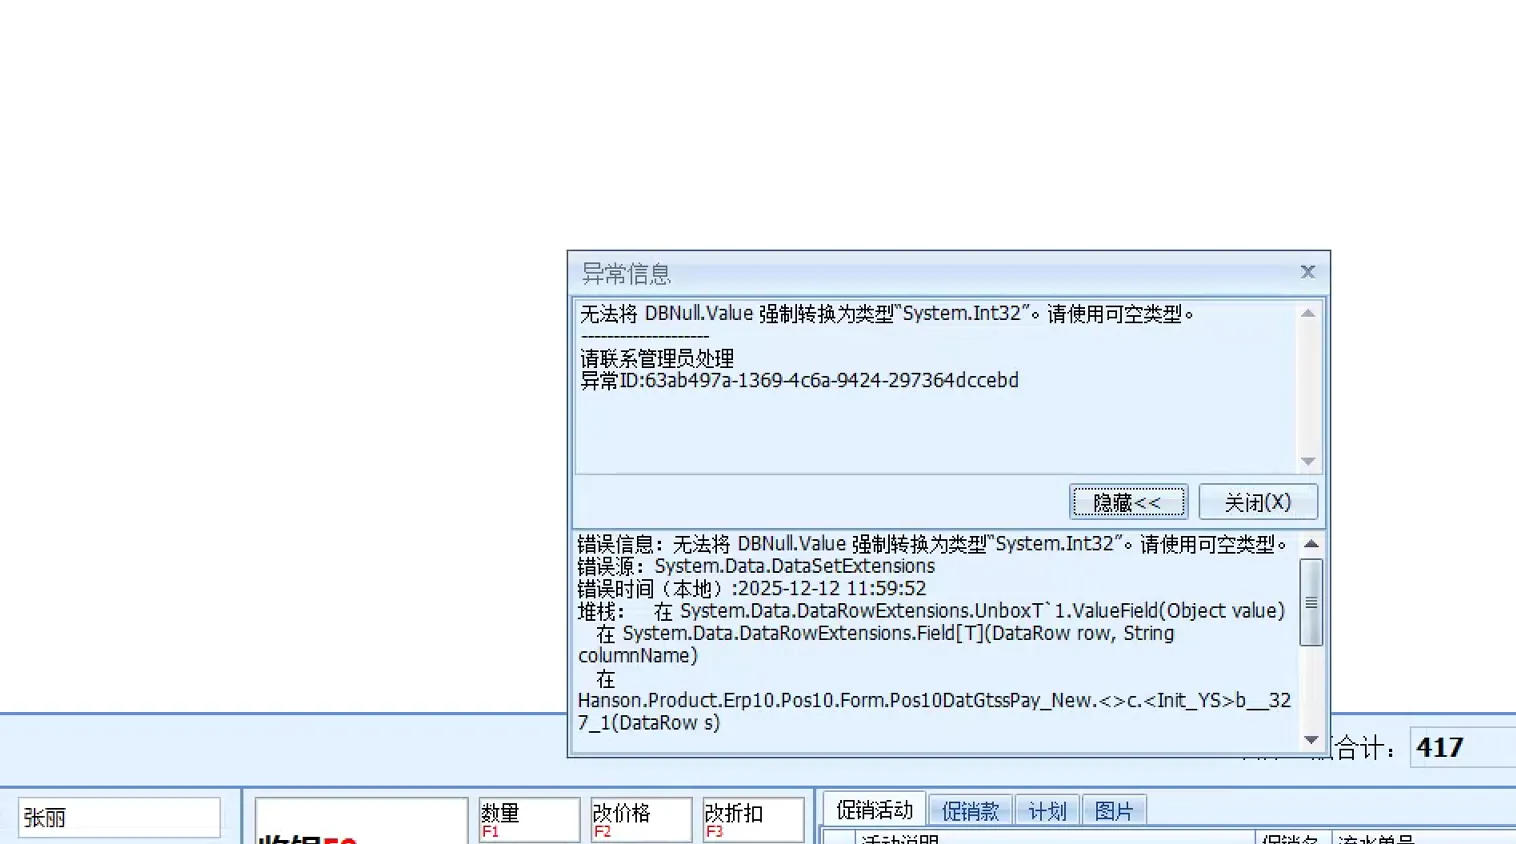Show the 图片 tab
1516x844 pixels.
pos(1113,811)
